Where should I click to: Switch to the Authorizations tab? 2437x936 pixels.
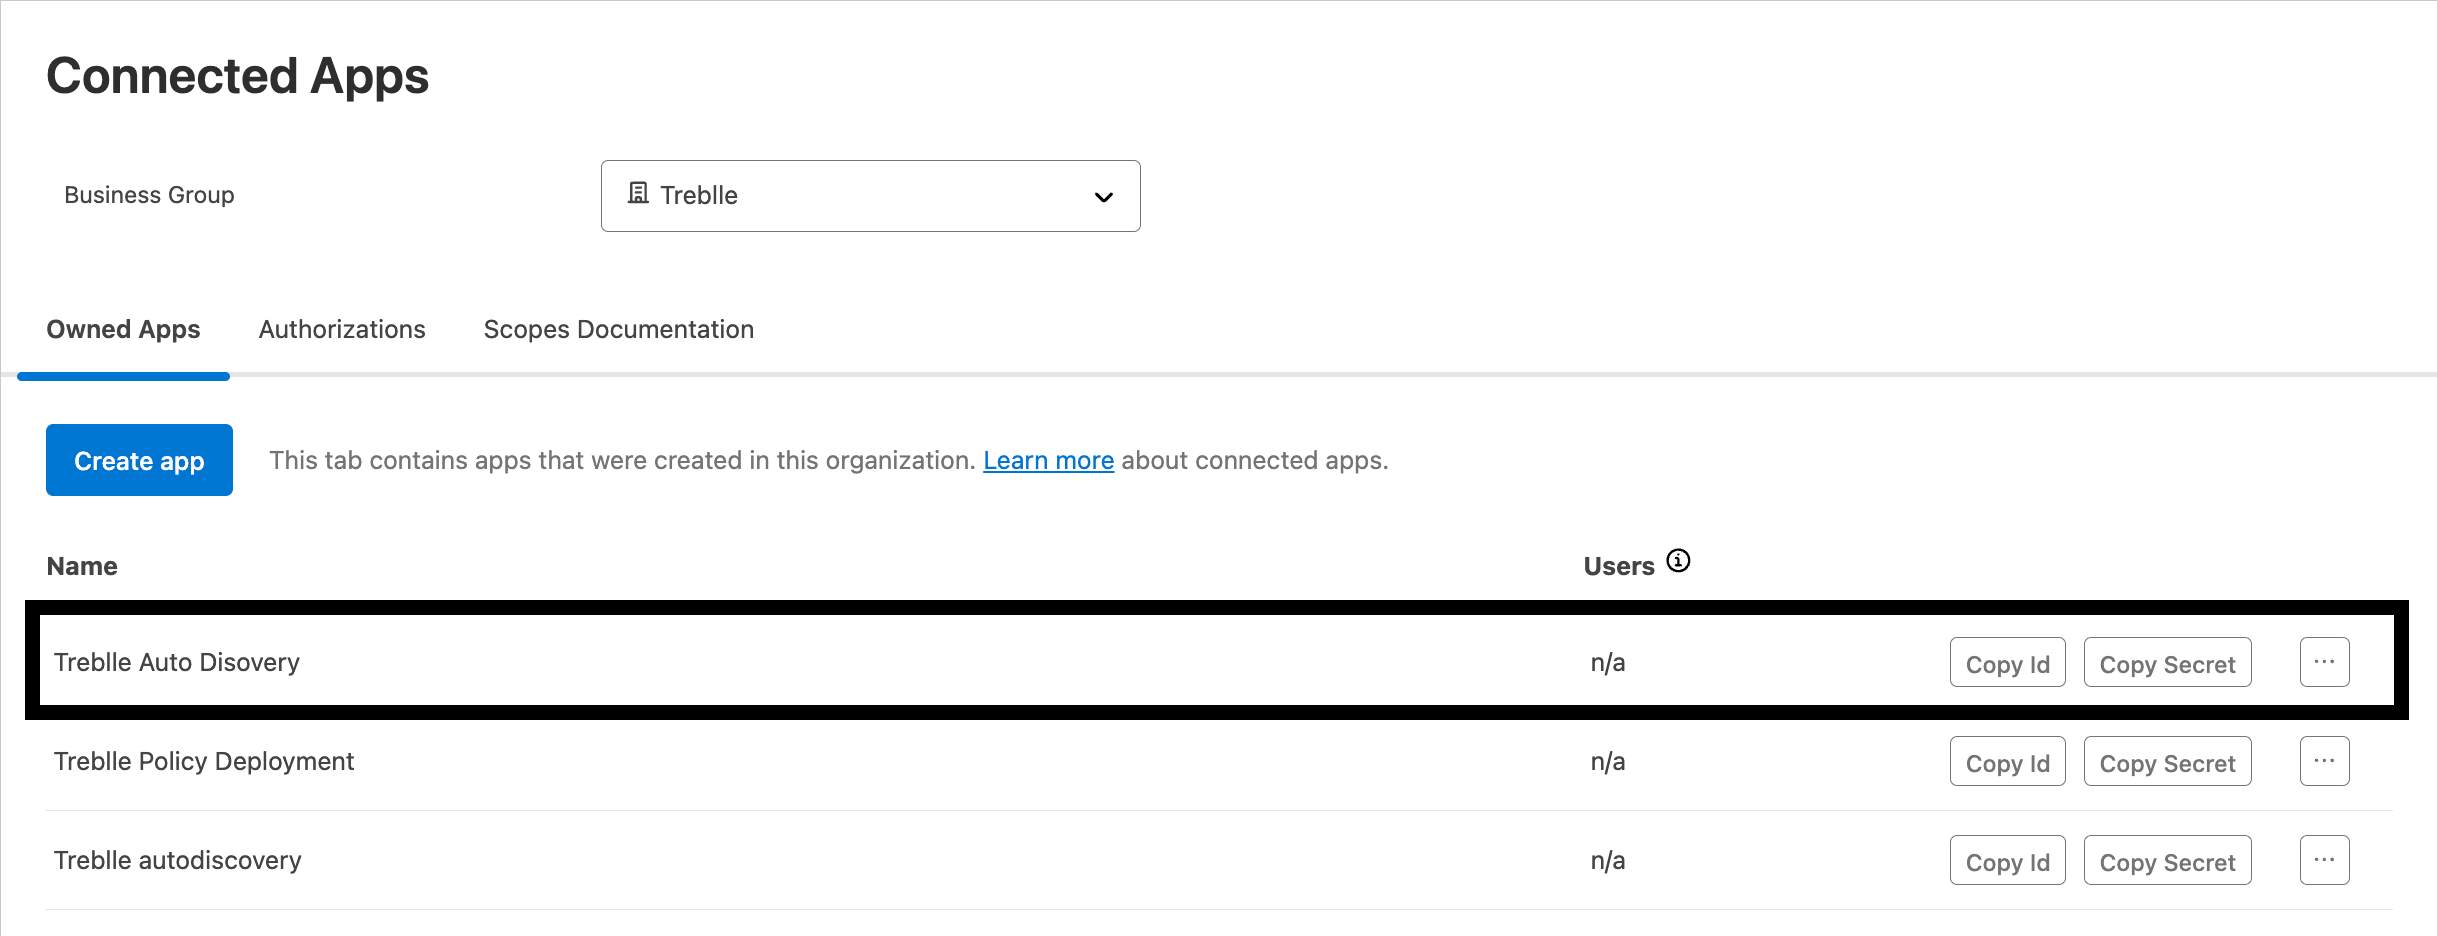(342, 329)
